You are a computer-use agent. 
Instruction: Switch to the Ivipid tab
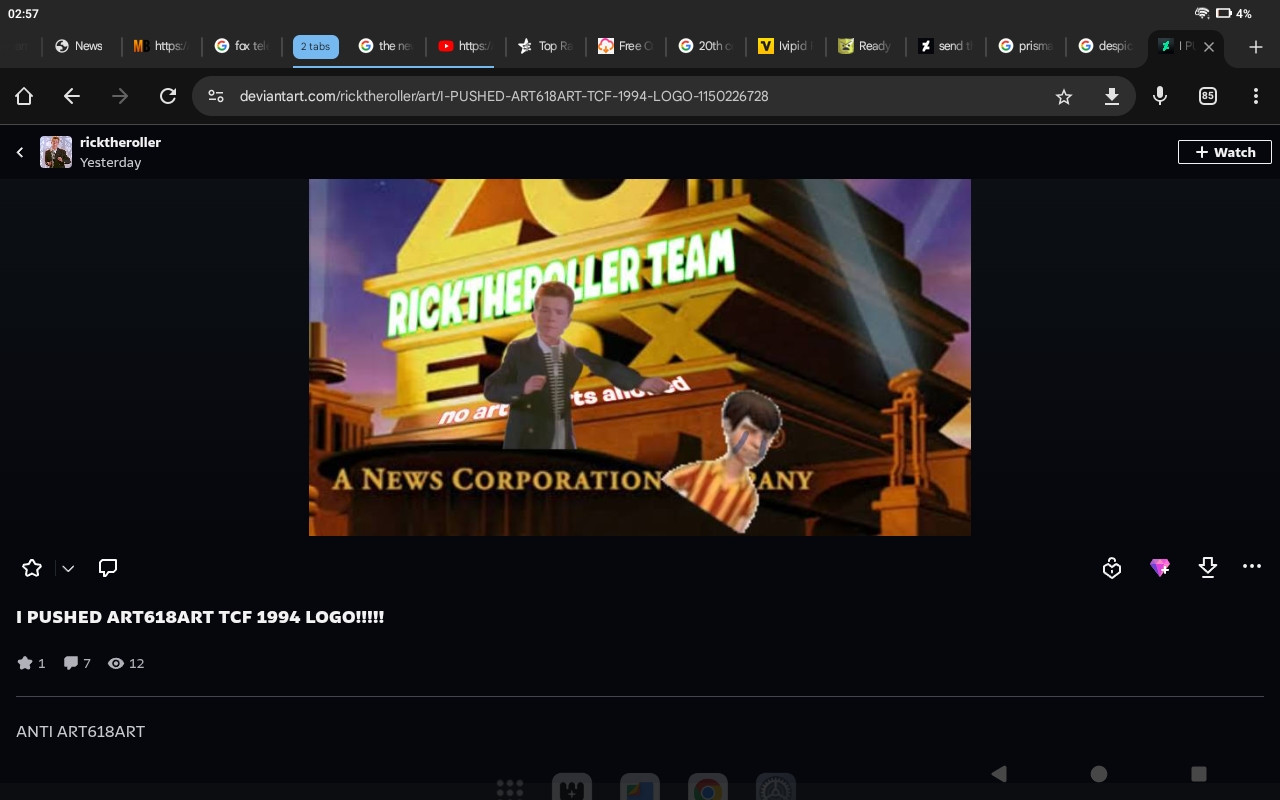786,46
